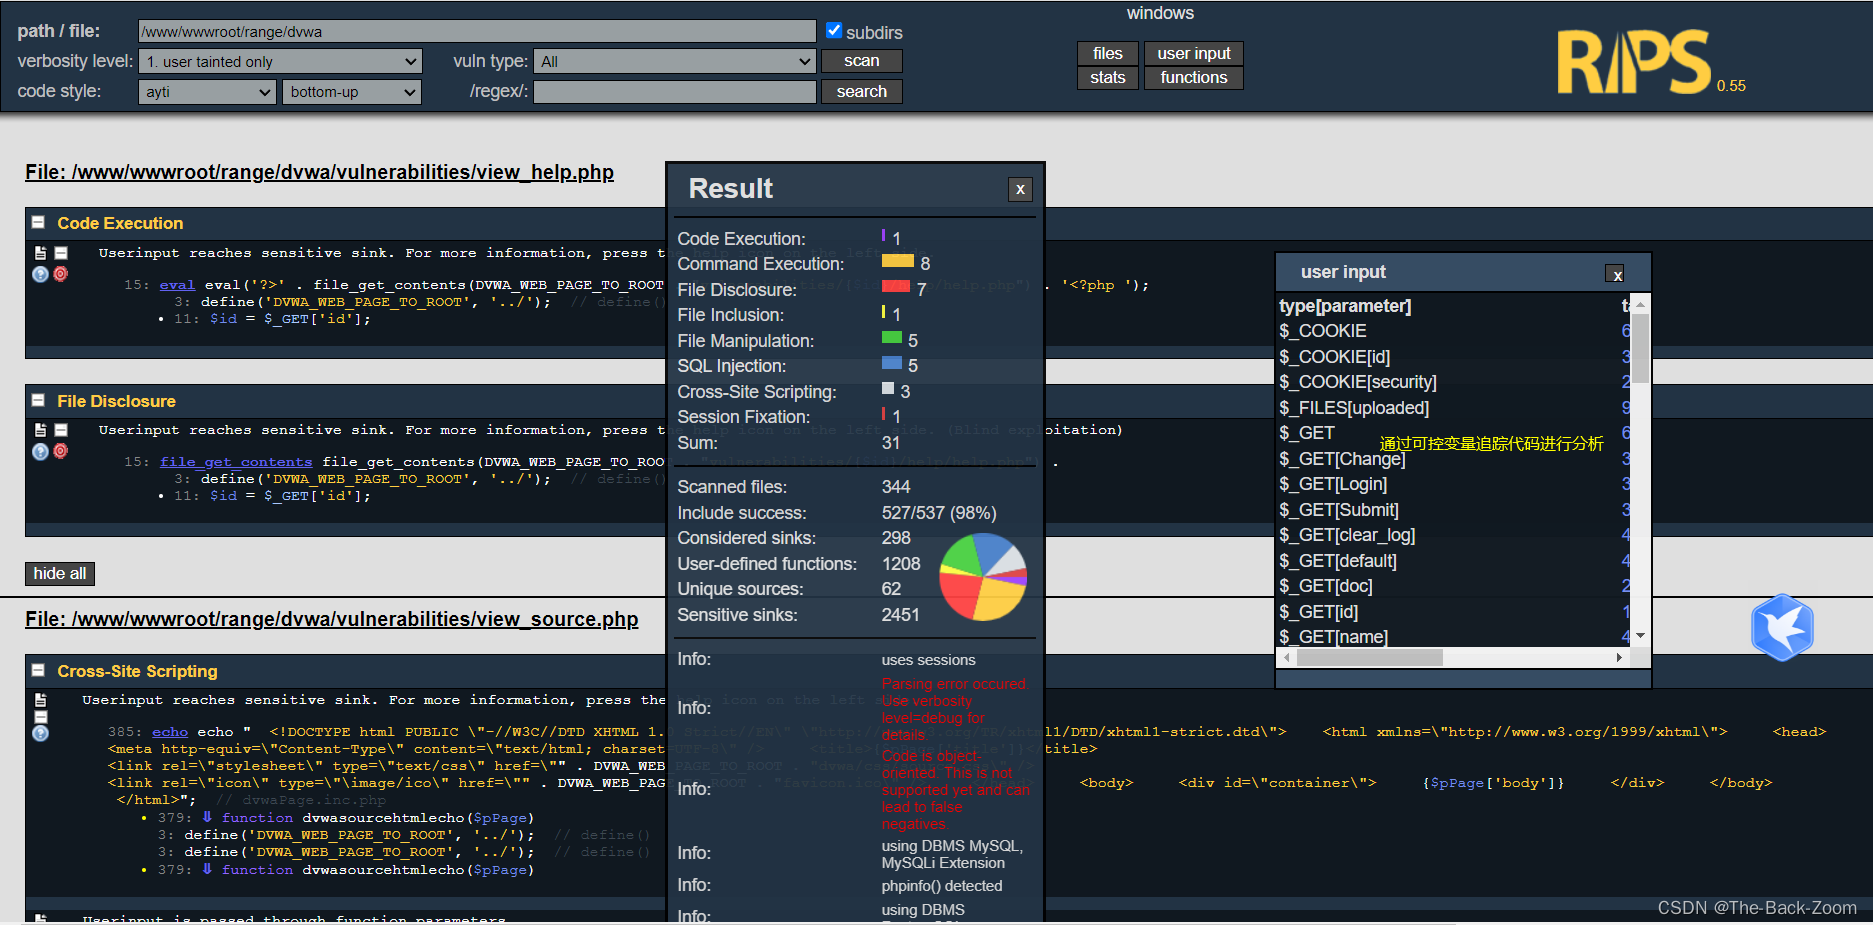This screenshot has height=925, width=1873.
Task: Collapse the Code Execution category
Action: pos(38,223)
